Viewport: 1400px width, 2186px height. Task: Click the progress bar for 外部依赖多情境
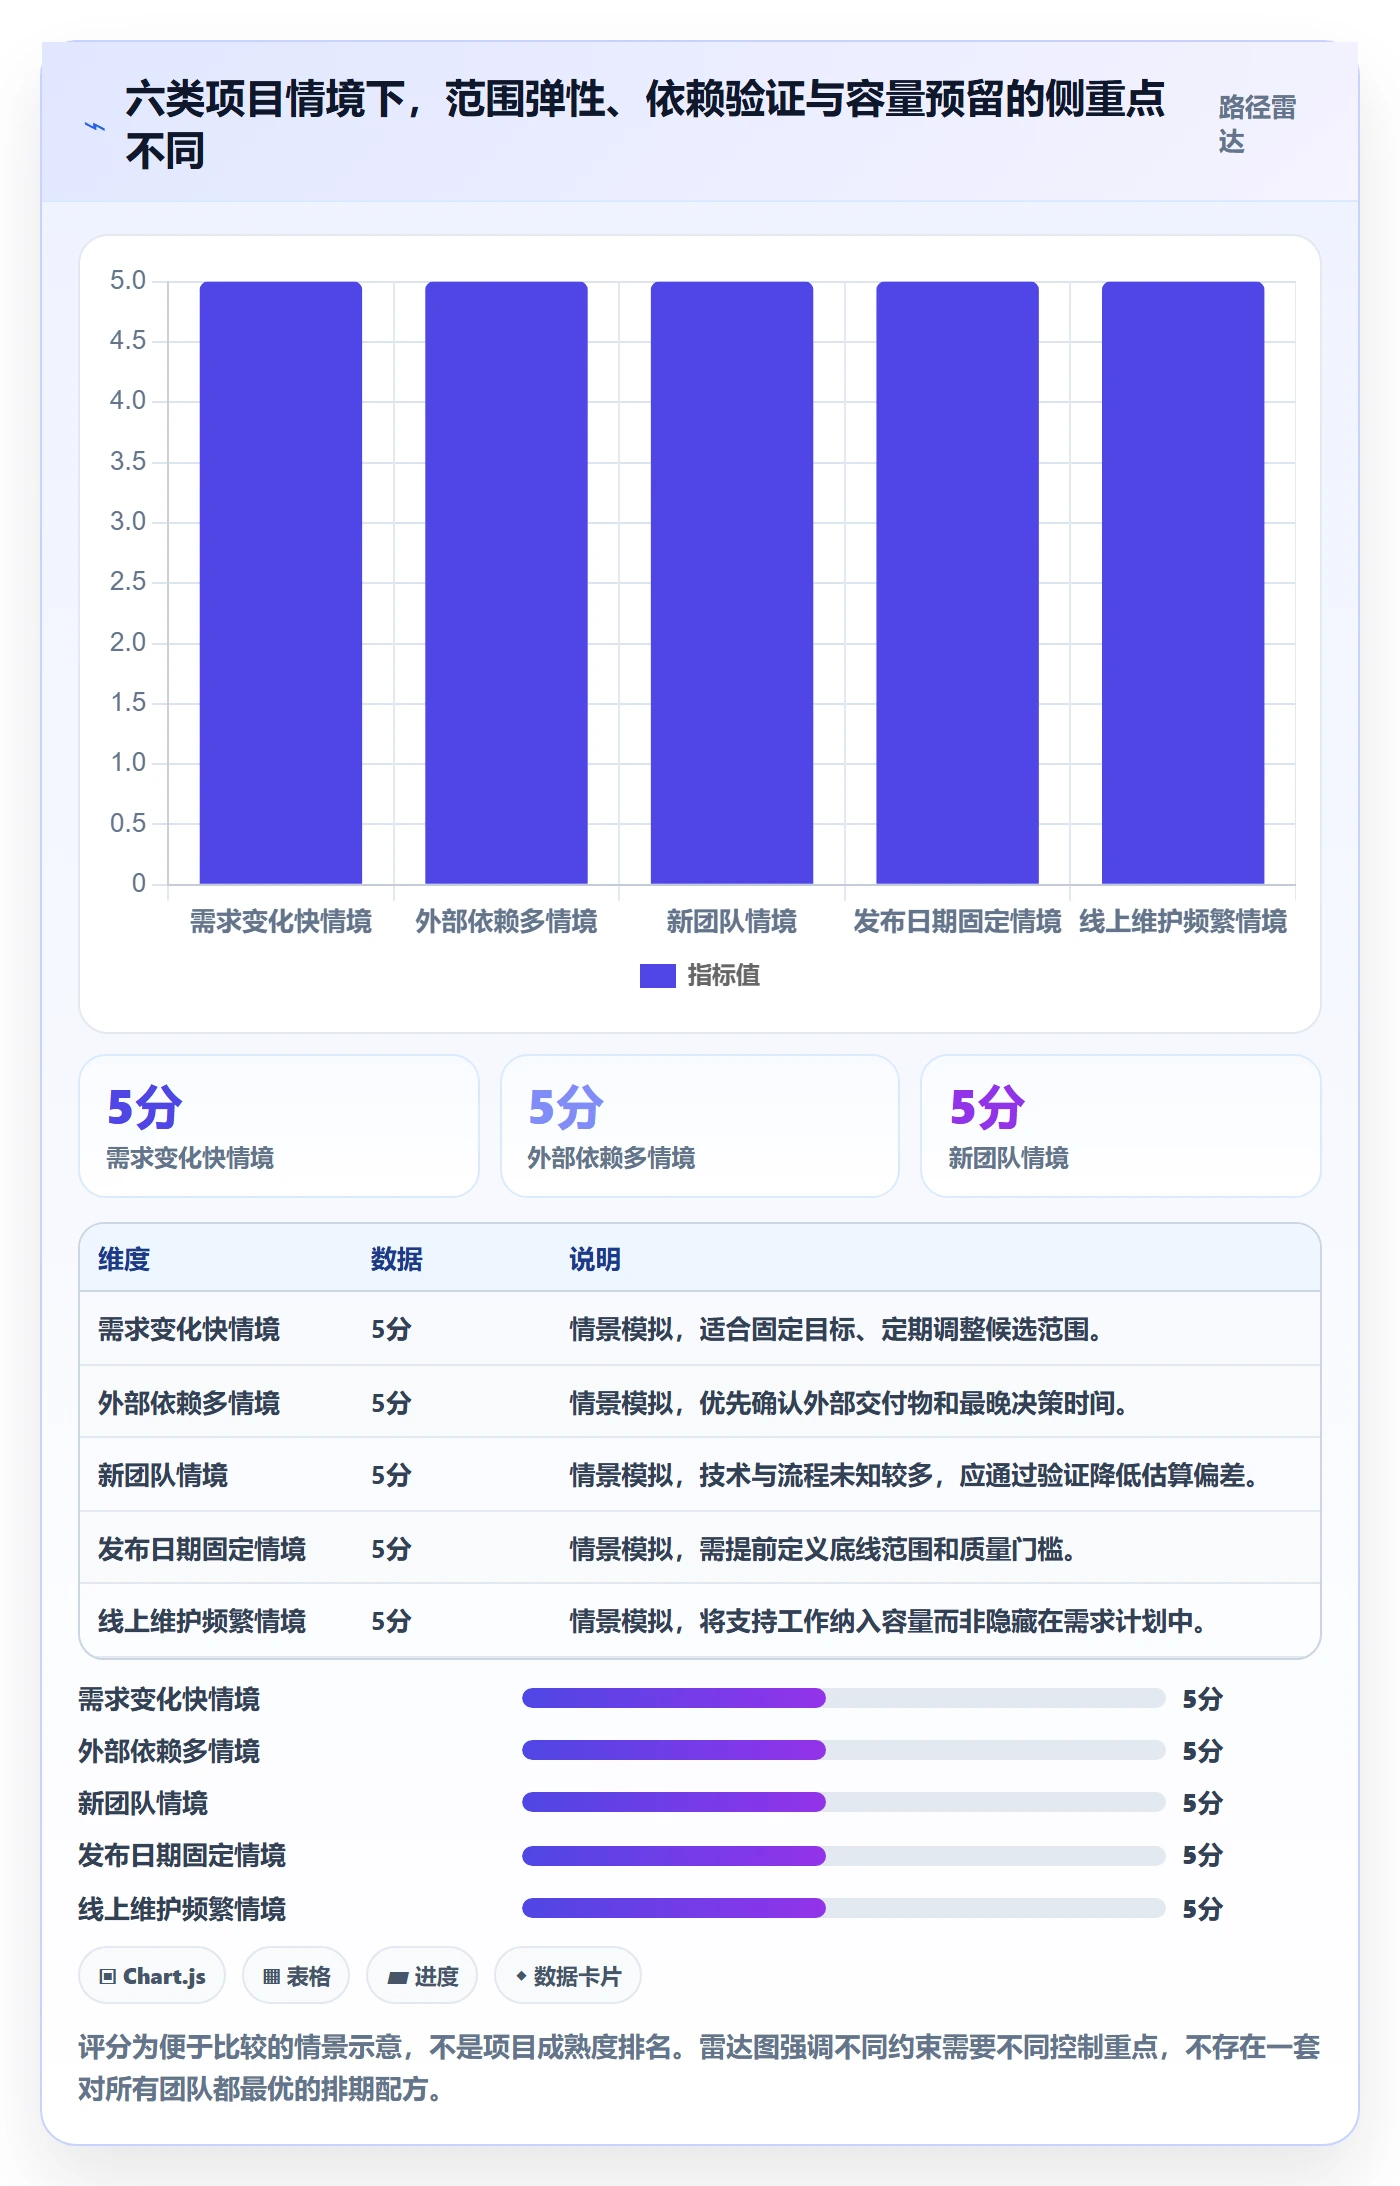pos(844,1750)
